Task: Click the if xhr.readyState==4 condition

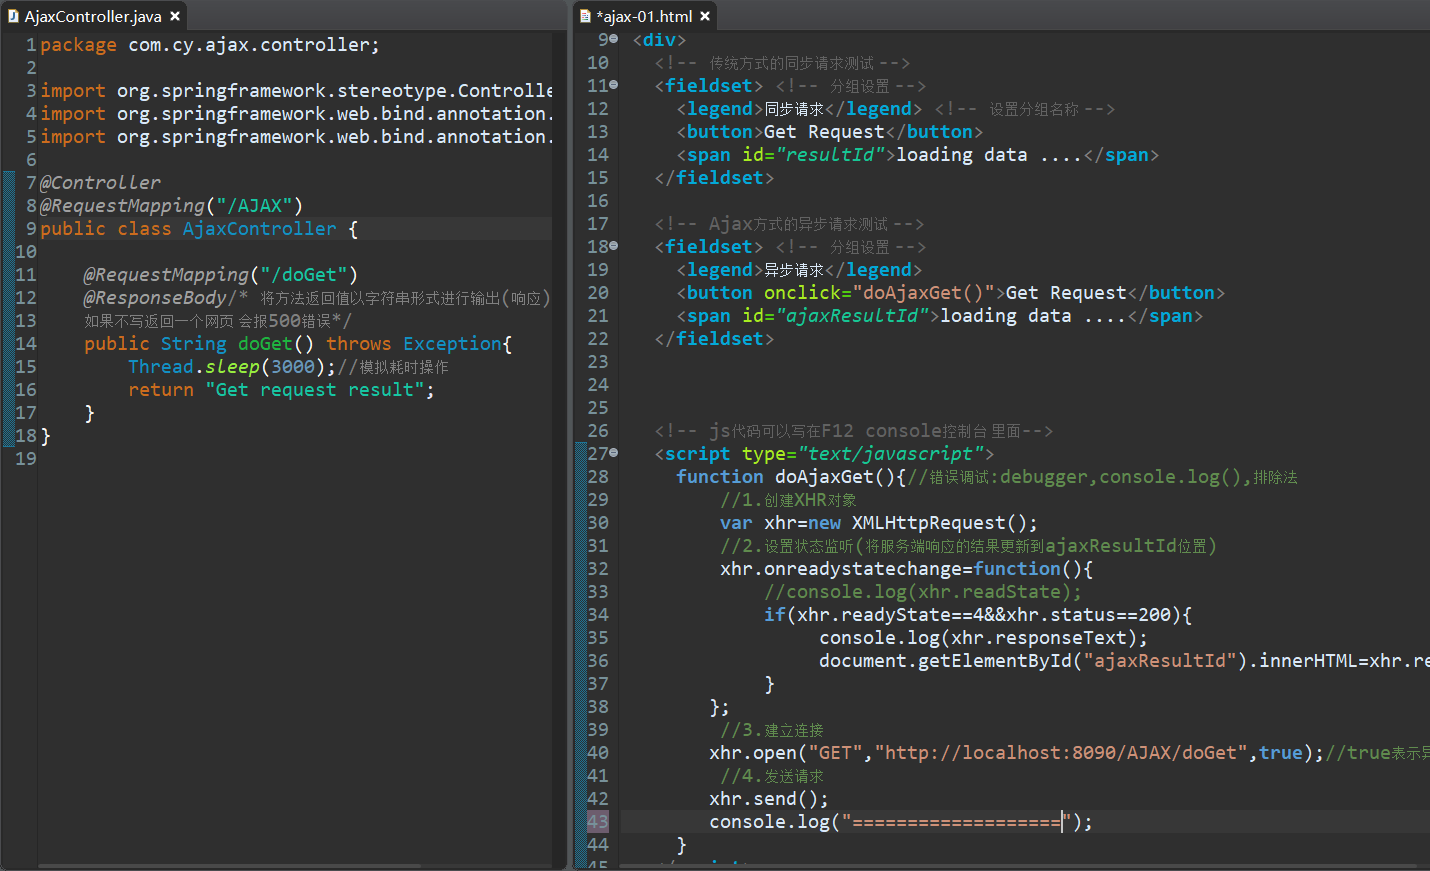Action: tap(978, 614)
